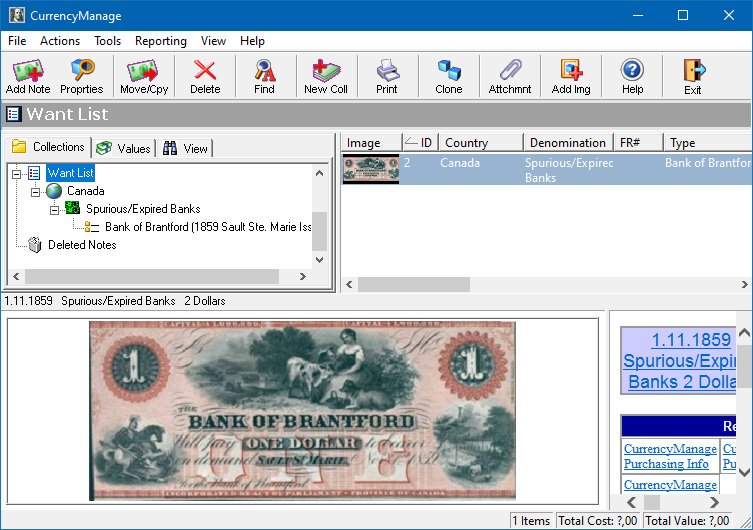The height and width of the screenshot is (530, 753).
Task: Switch to the View tab with binoculars
Action: 185,148
